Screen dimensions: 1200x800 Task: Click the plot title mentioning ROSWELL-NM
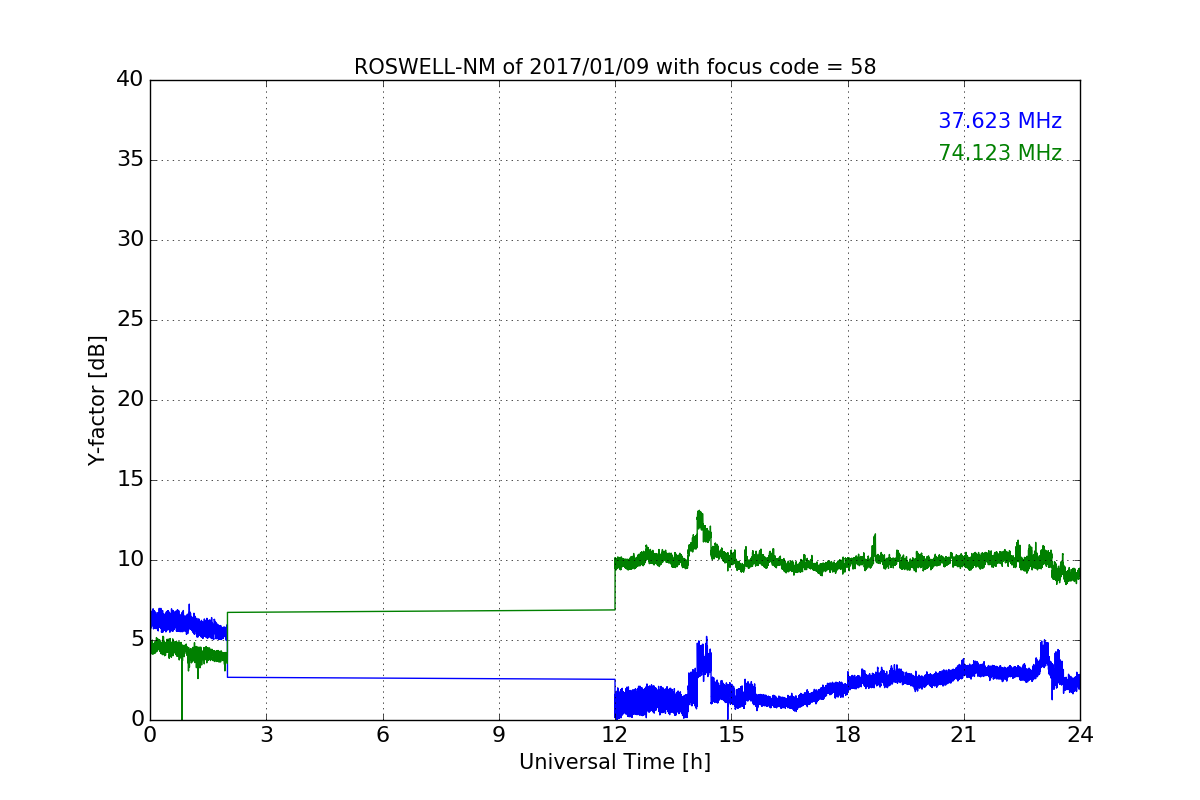click(x=615, y=67)
